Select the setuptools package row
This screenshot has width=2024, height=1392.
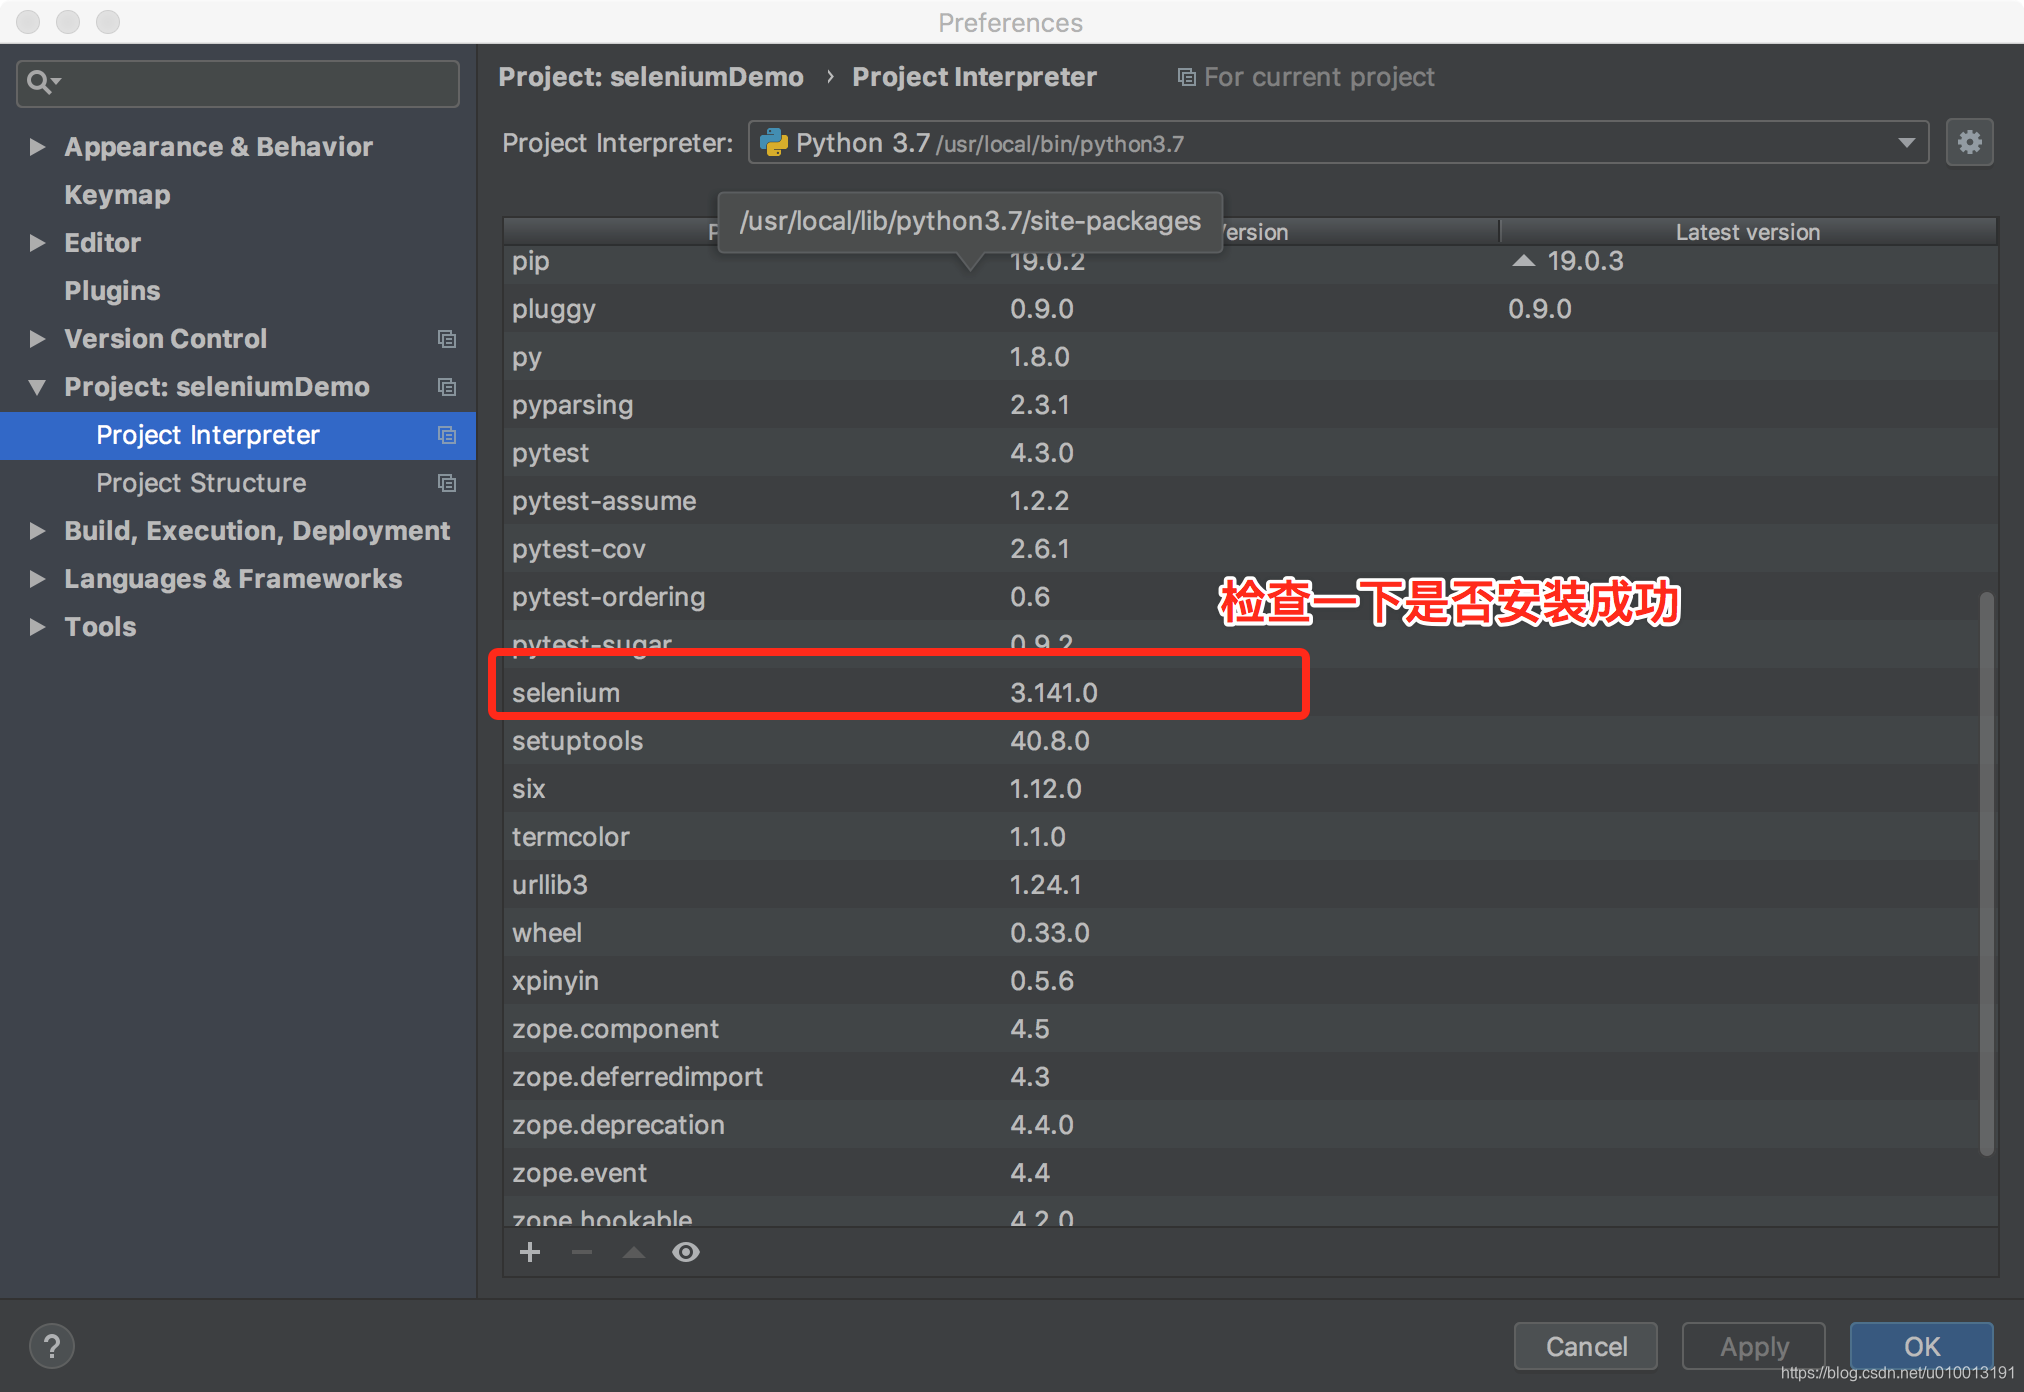click(1250, 741)
